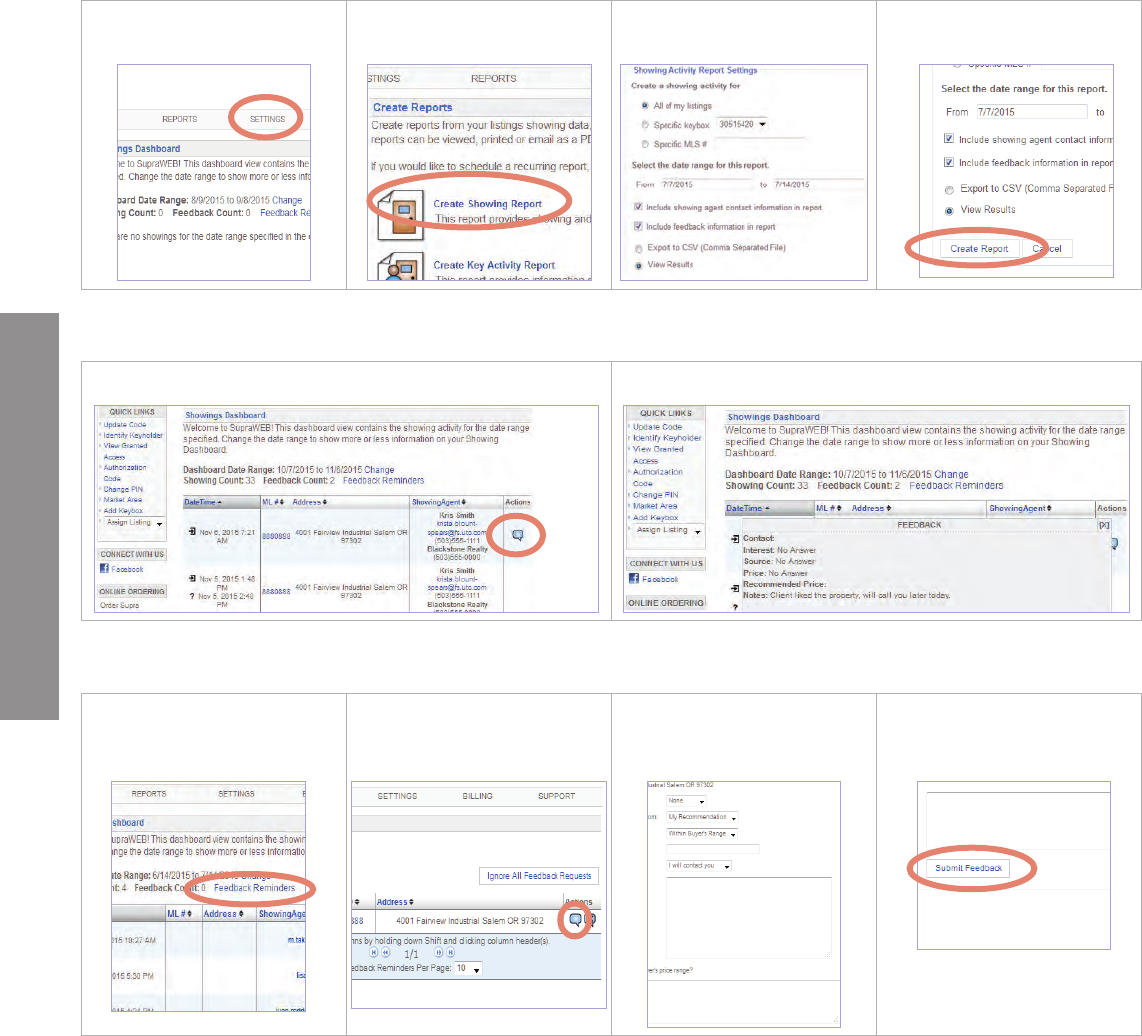Viewport: 1142px width, 1036px height.
Task: Open the Feedback Reminders Per Page 10 dropdown
Action: (x=468, y=968)
